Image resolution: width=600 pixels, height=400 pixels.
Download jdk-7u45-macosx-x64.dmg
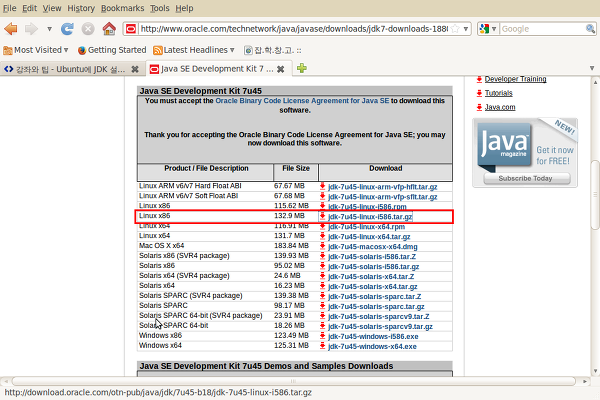(x=373, y=247)
